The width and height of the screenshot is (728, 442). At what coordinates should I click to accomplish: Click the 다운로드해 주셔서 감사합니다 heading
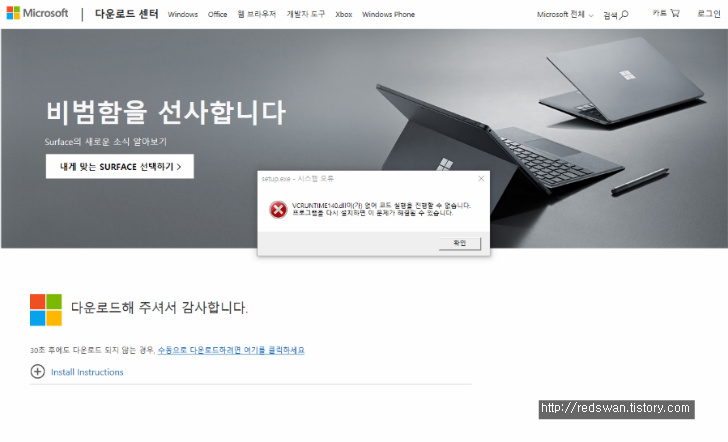(159, 307)
